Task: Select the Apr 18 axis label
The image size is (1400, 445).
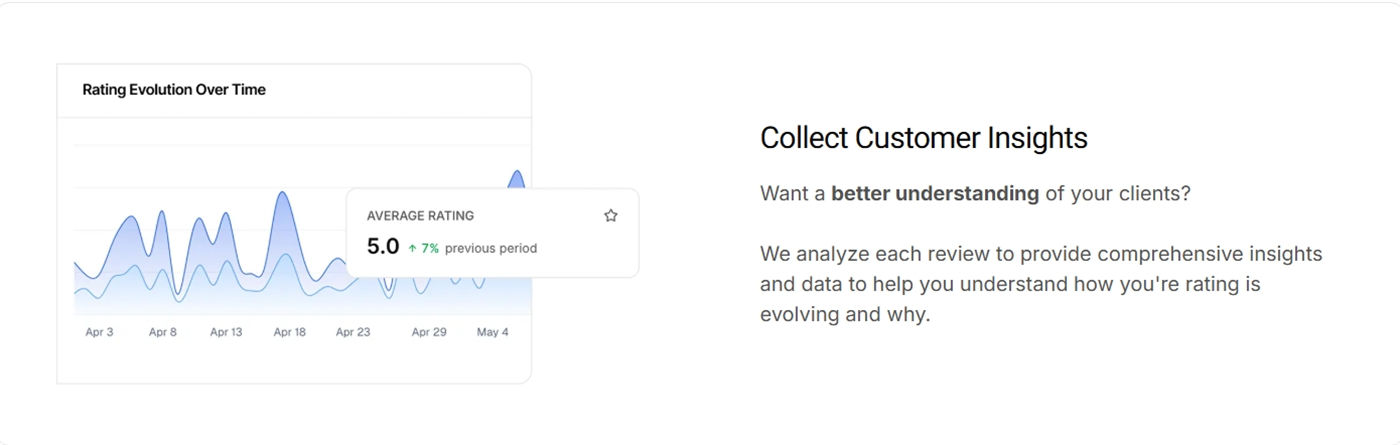Action: [290, 332]
